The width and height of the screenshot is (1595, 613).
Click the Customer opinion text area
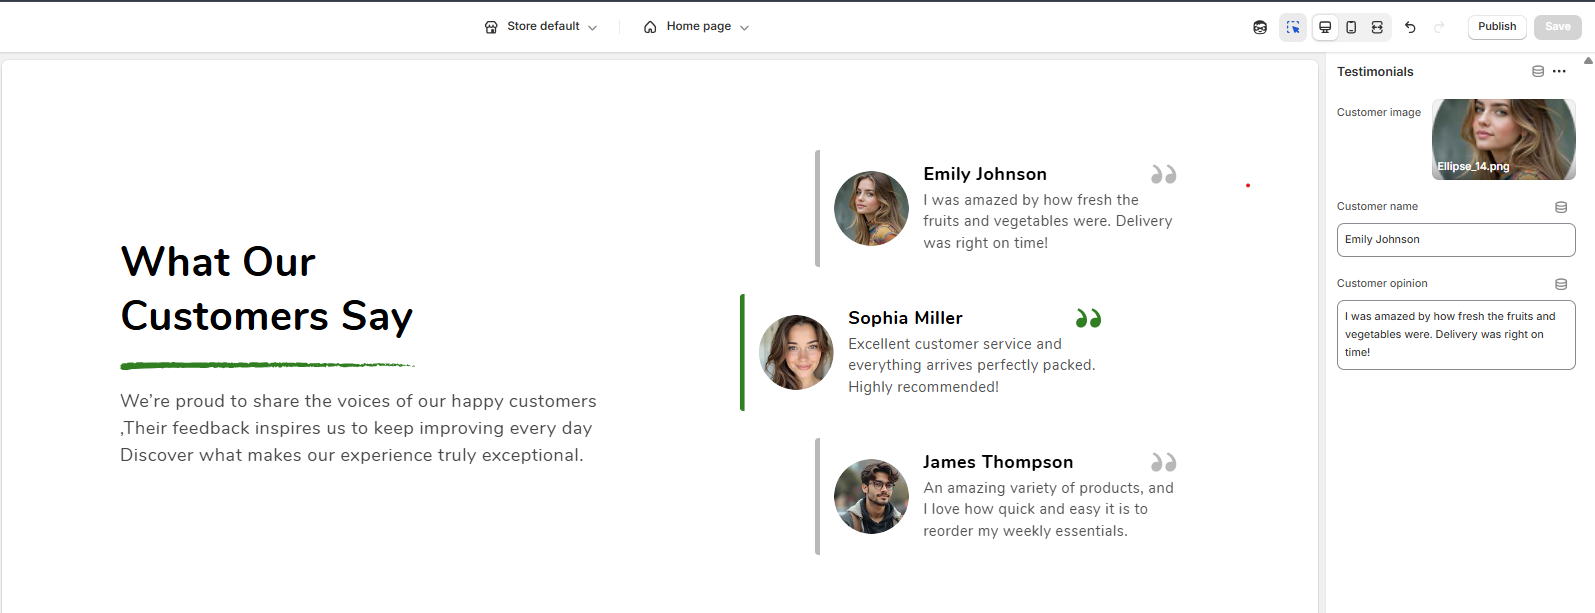click(x=1455, y=335)
